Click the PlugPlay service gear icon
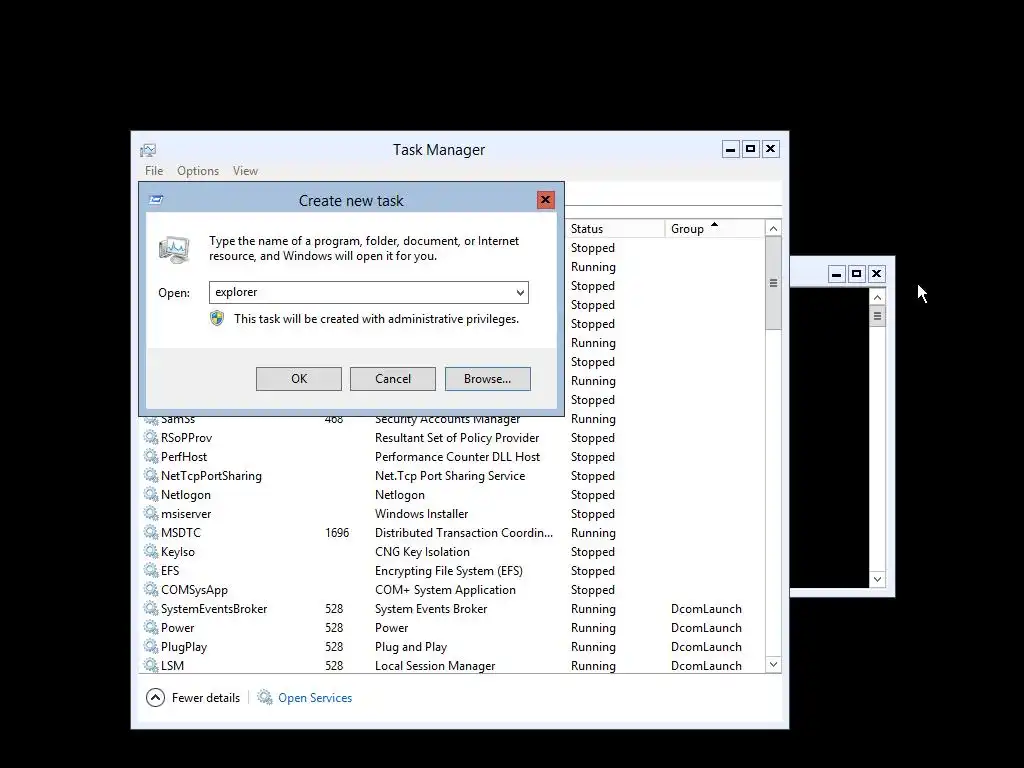 click(151, 646)
